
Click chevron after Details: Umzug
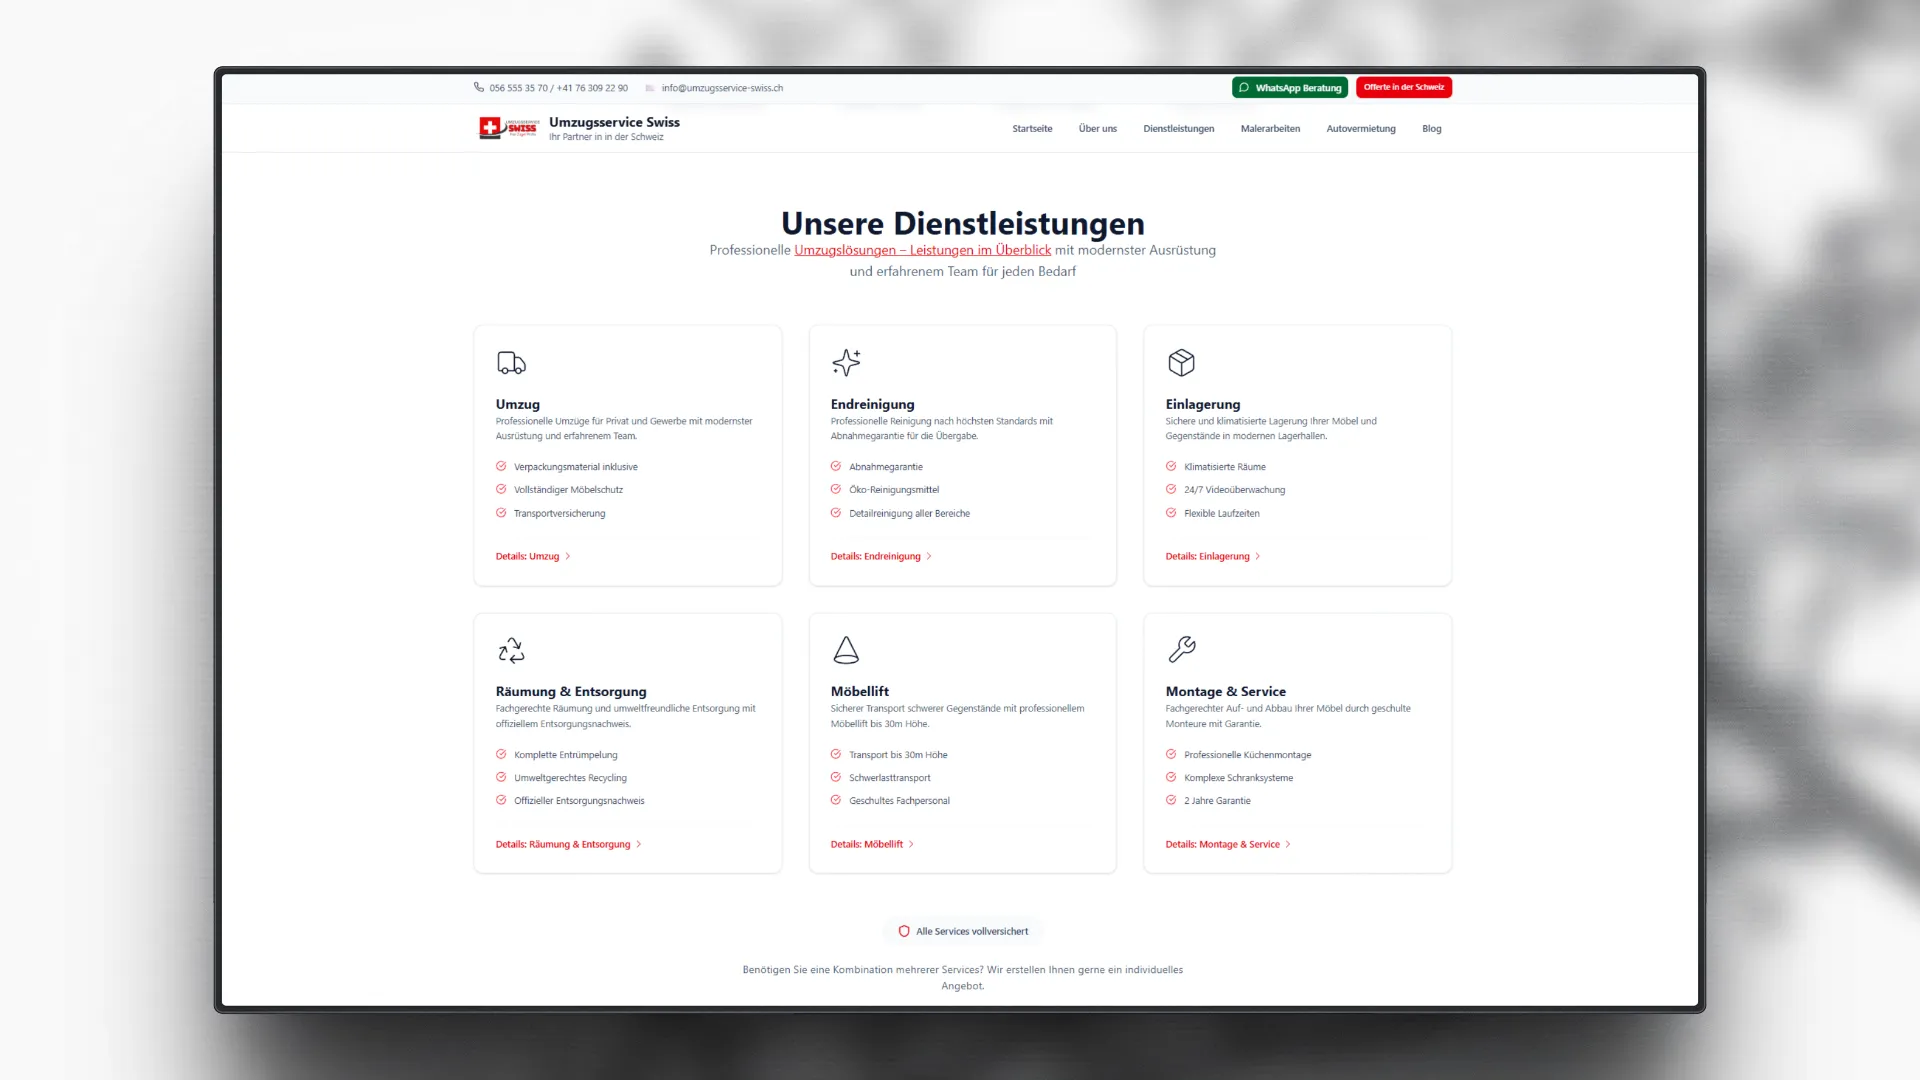point(568,556)
